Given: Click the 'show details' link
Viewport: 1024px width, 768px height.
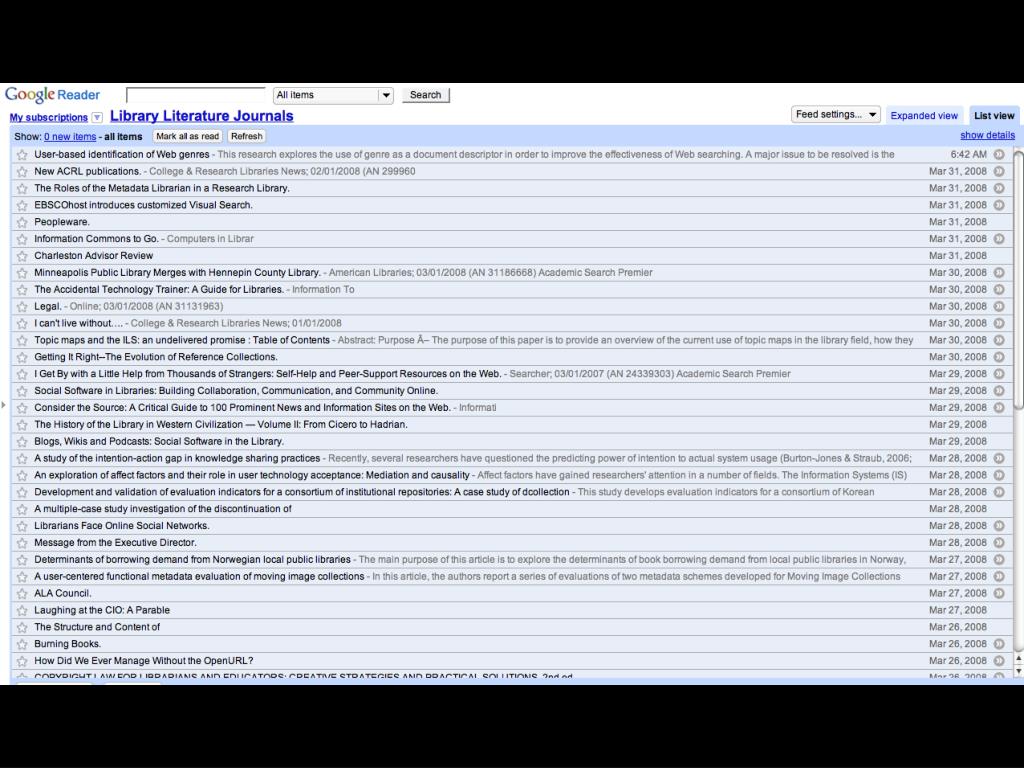Looking at the screenshot, I should 987,135.
